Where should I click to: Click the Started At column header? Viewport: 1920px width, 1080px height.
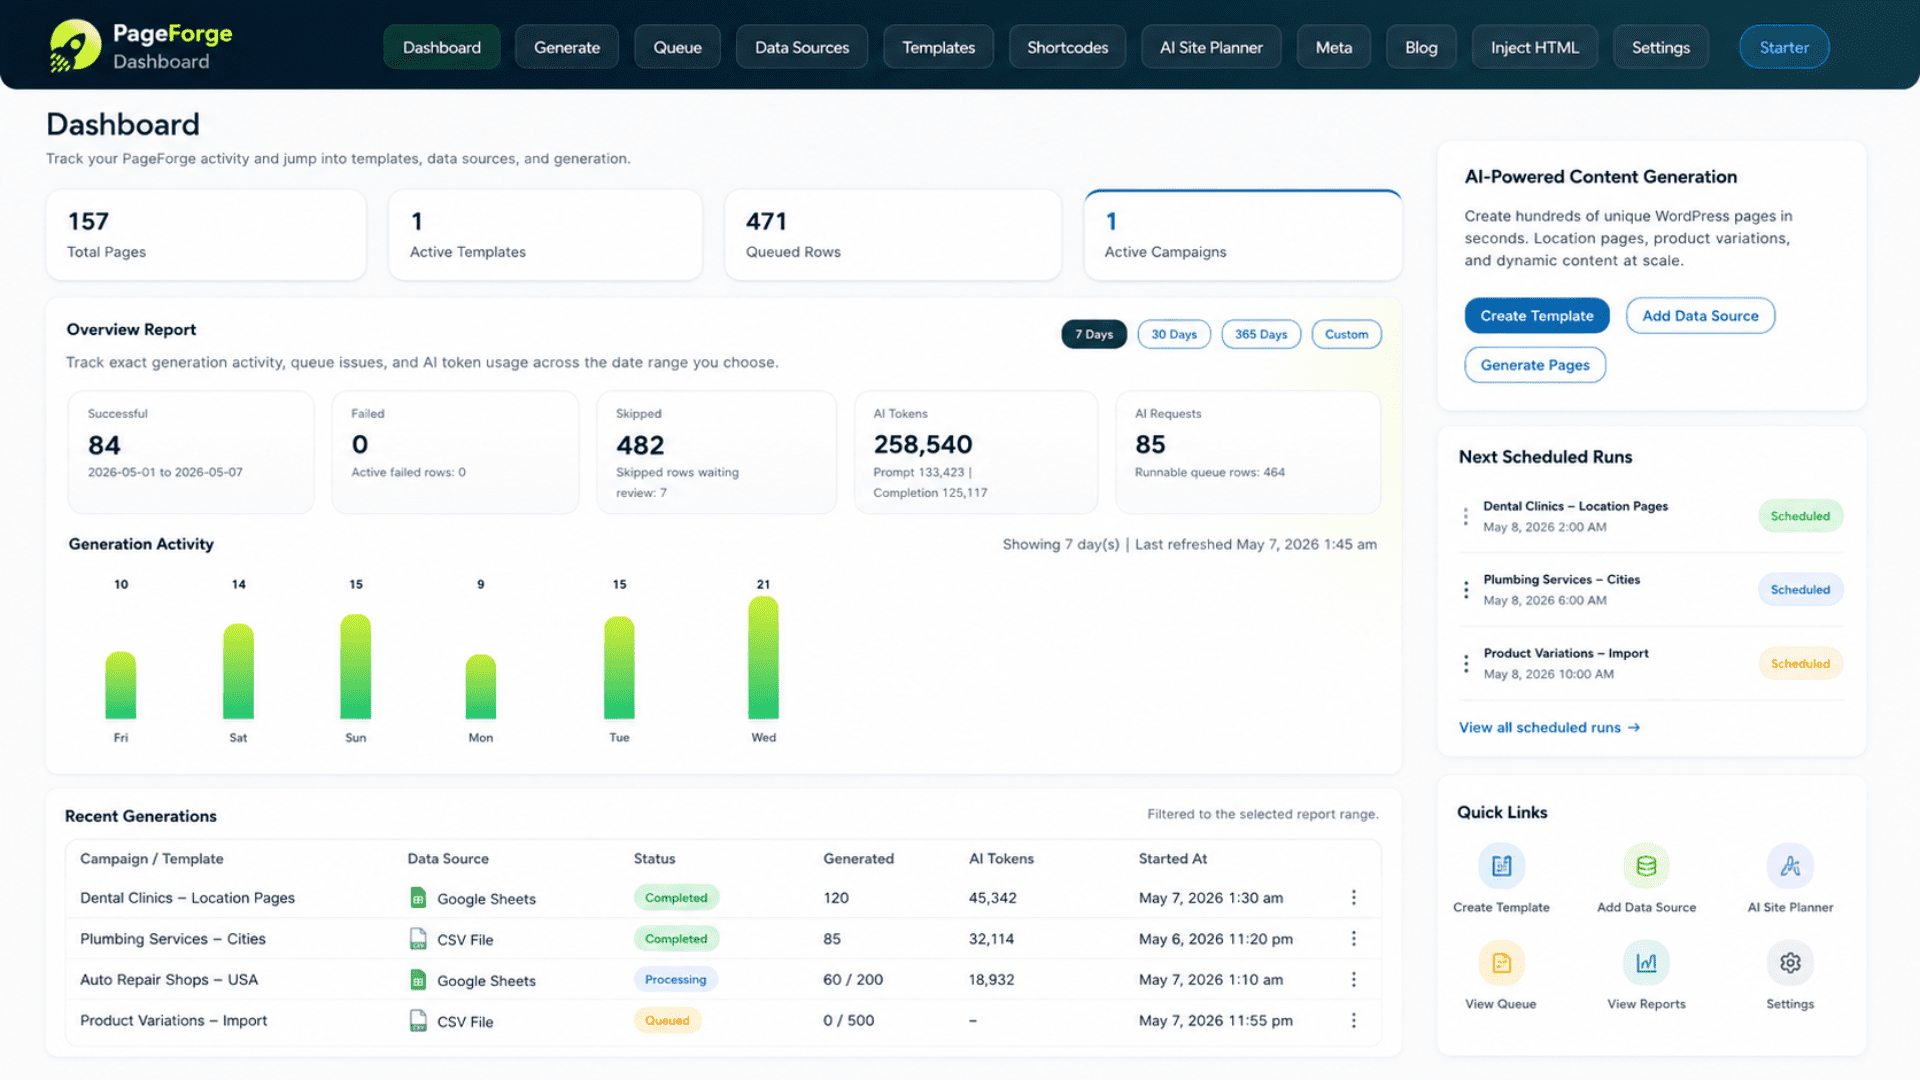coord(1172,858)
